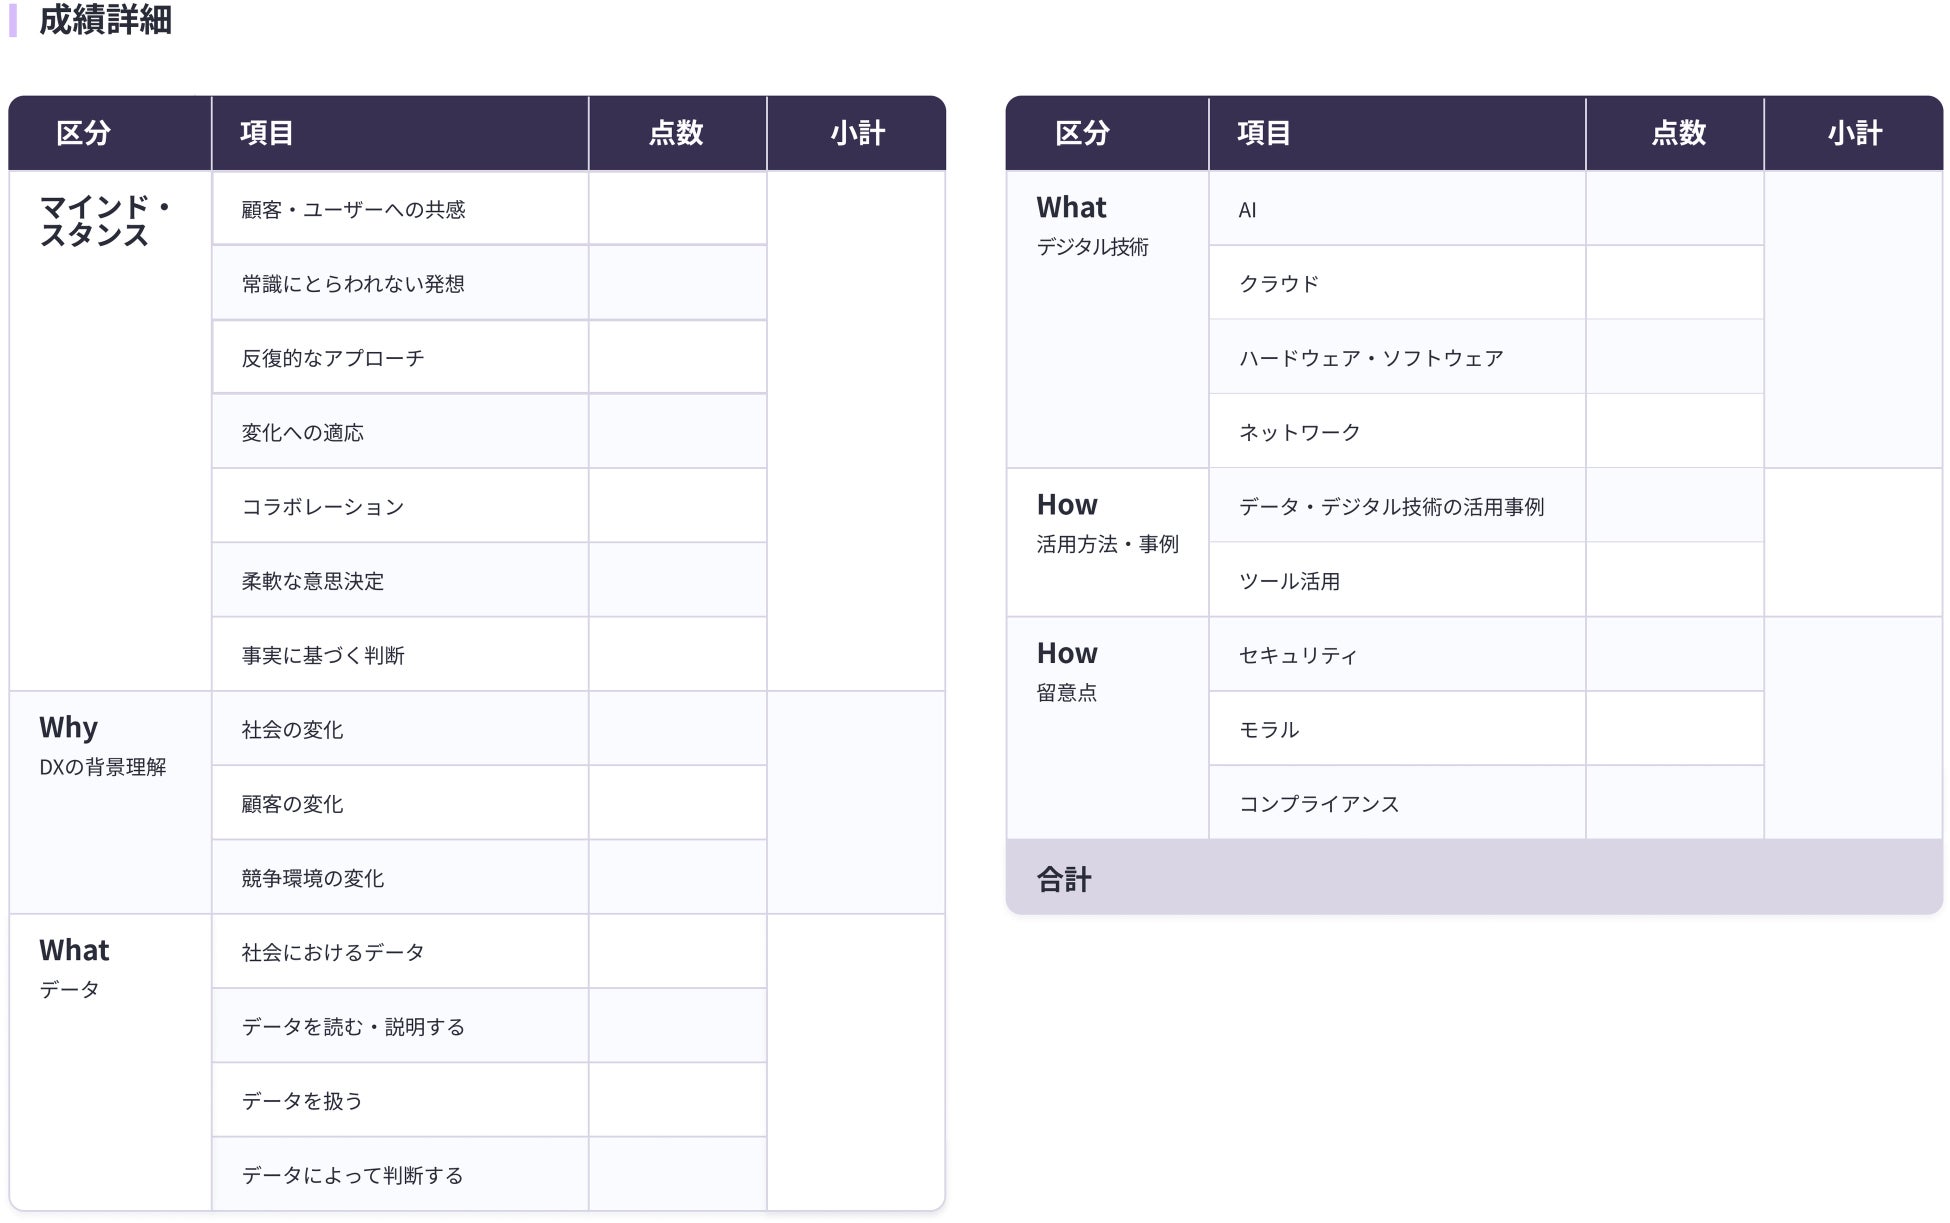Click the 反復的なアプローチ table item
Image resolution: width=1950 pixels, height=1223 pixels.
tap(333, 358)
